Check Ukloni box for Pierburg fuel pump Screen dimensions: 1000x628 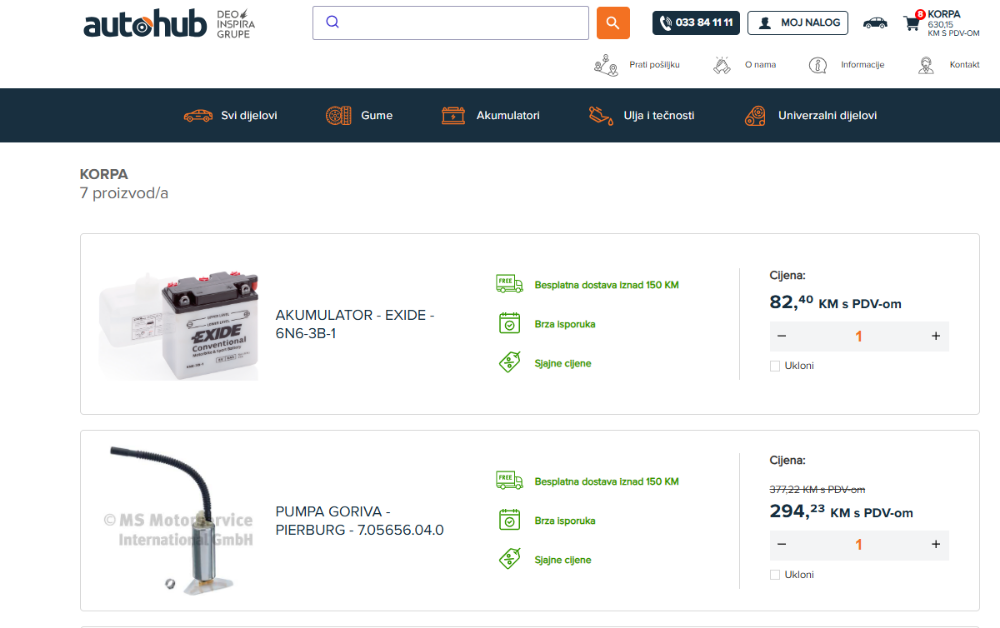(775, 575)
